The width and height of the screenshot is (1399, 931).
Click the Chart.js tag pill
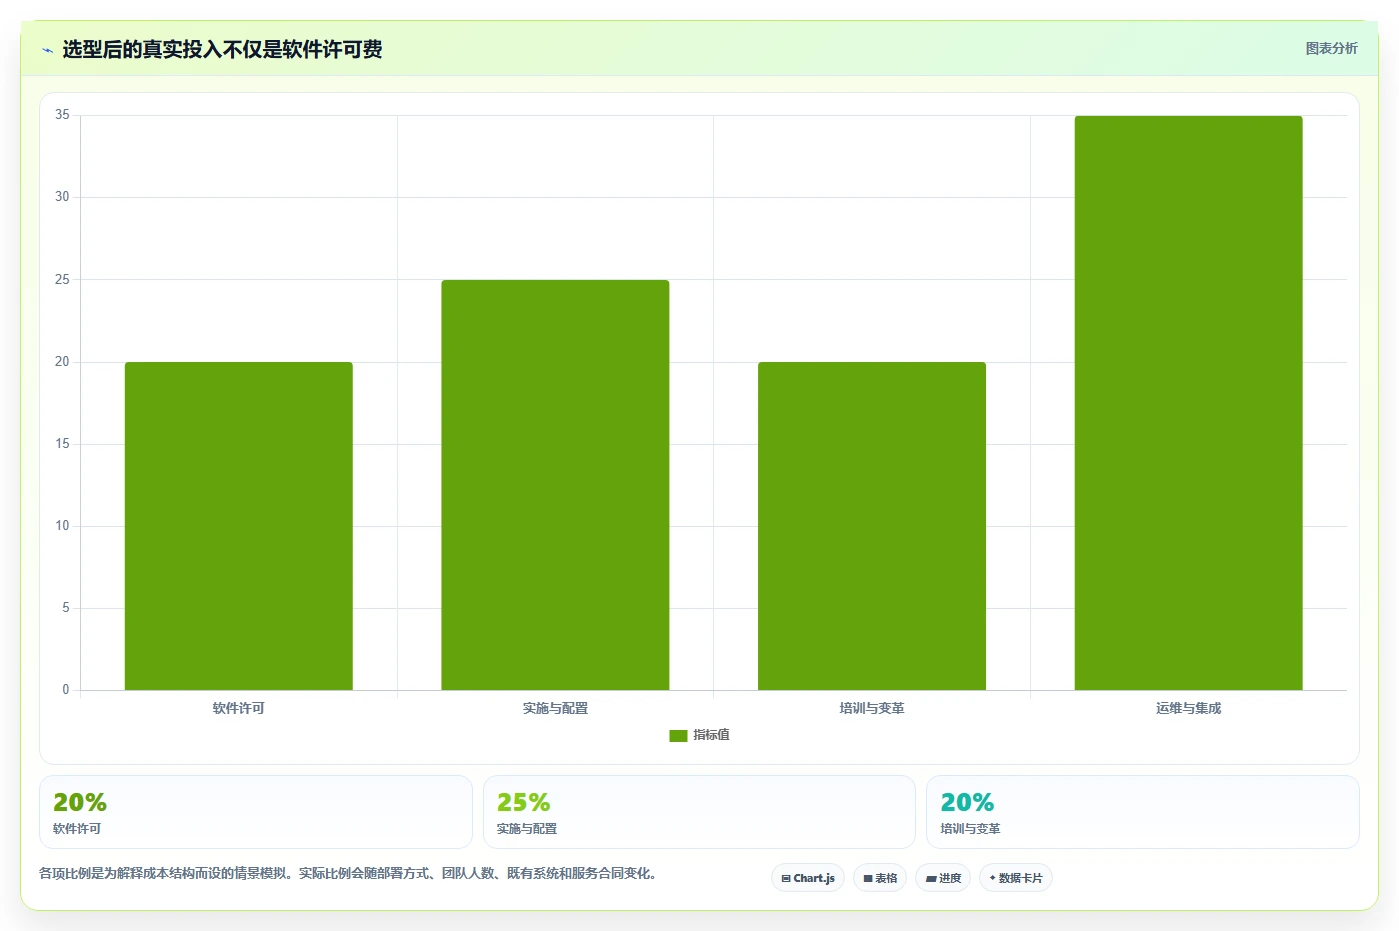tap(808, 878)
